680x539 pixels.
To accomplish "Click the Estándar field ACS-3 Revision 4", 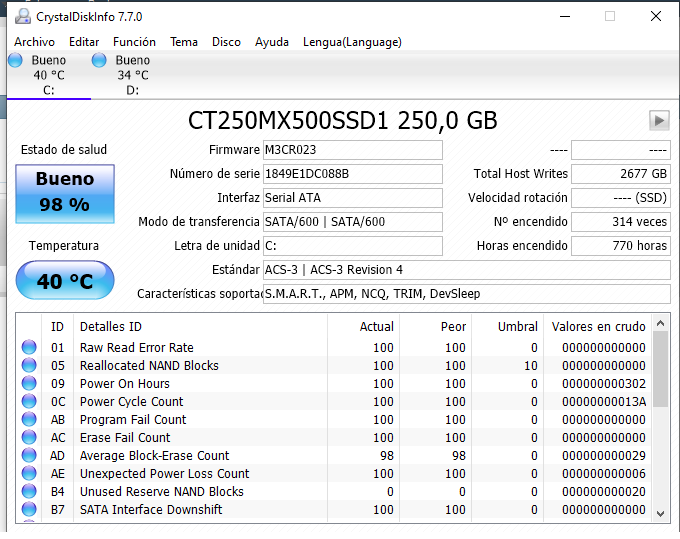I will pos(467,270).
